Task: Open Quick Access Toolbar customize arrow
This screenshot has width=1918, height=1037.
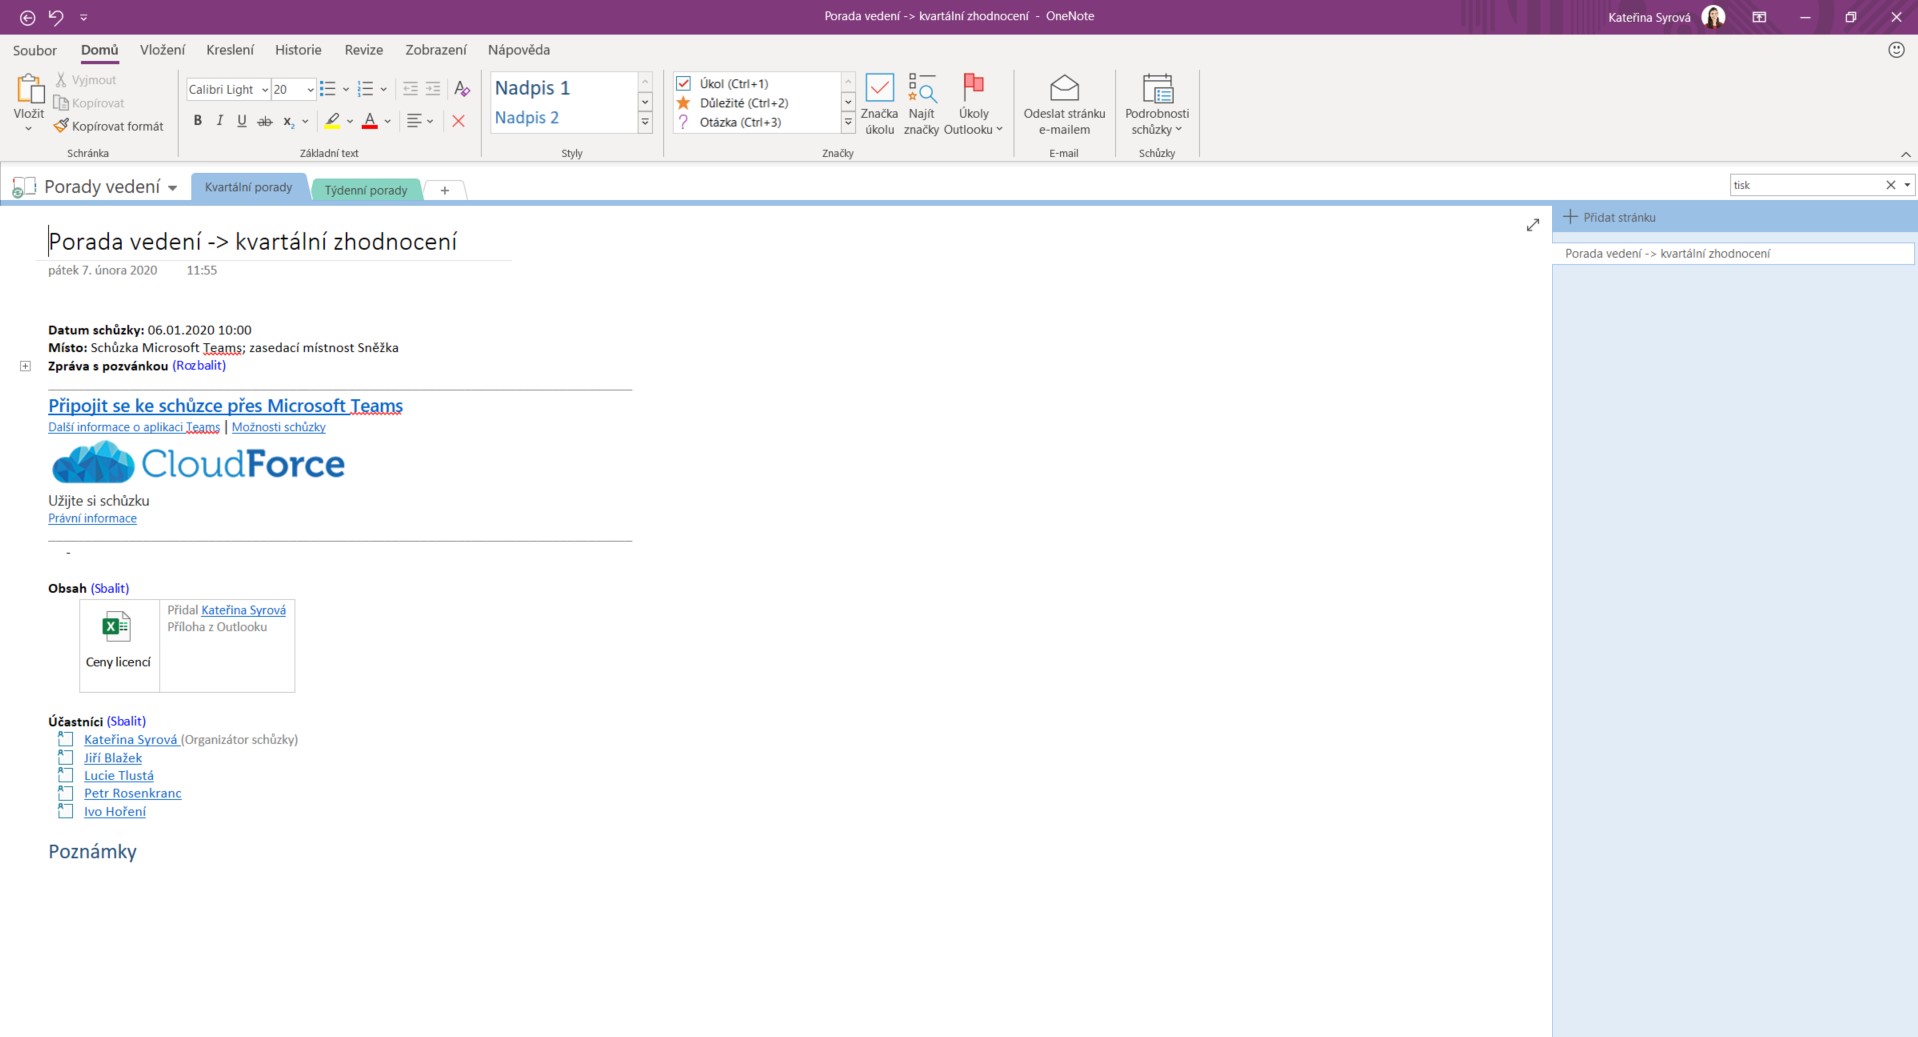Action: point(83,17)
